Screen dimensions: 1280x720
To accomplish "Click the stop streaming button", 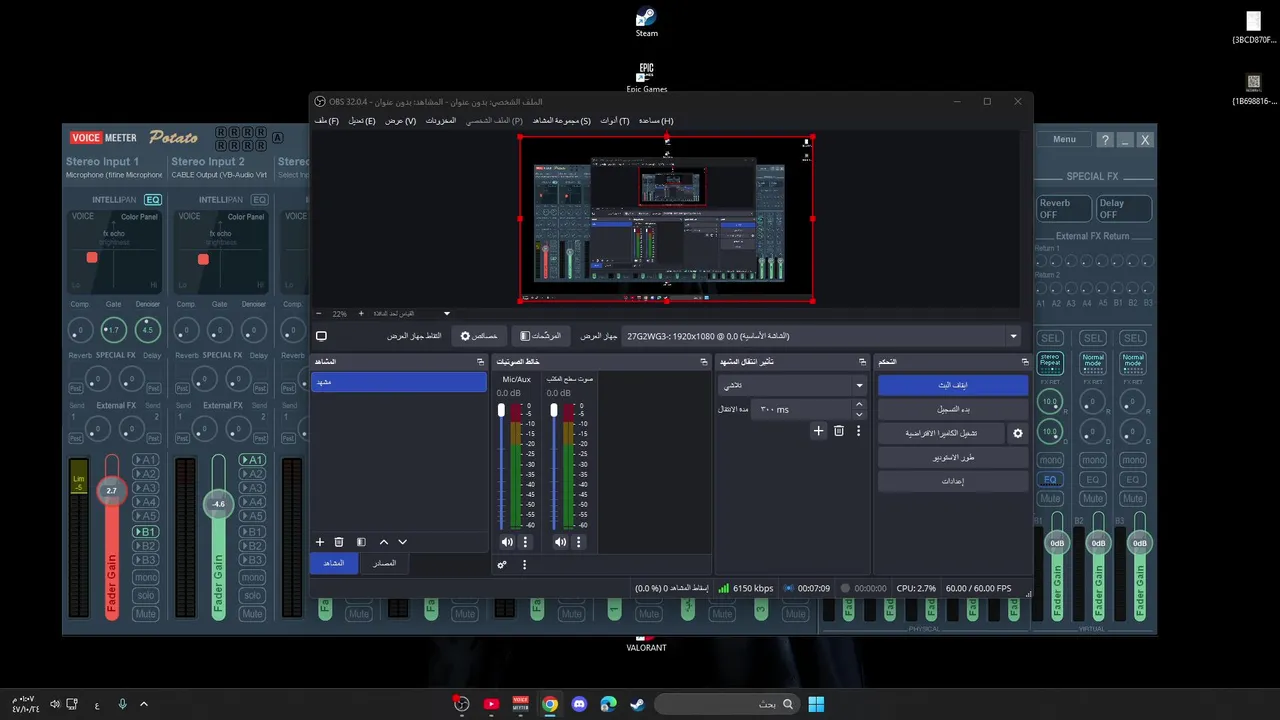I will [953, 385].
